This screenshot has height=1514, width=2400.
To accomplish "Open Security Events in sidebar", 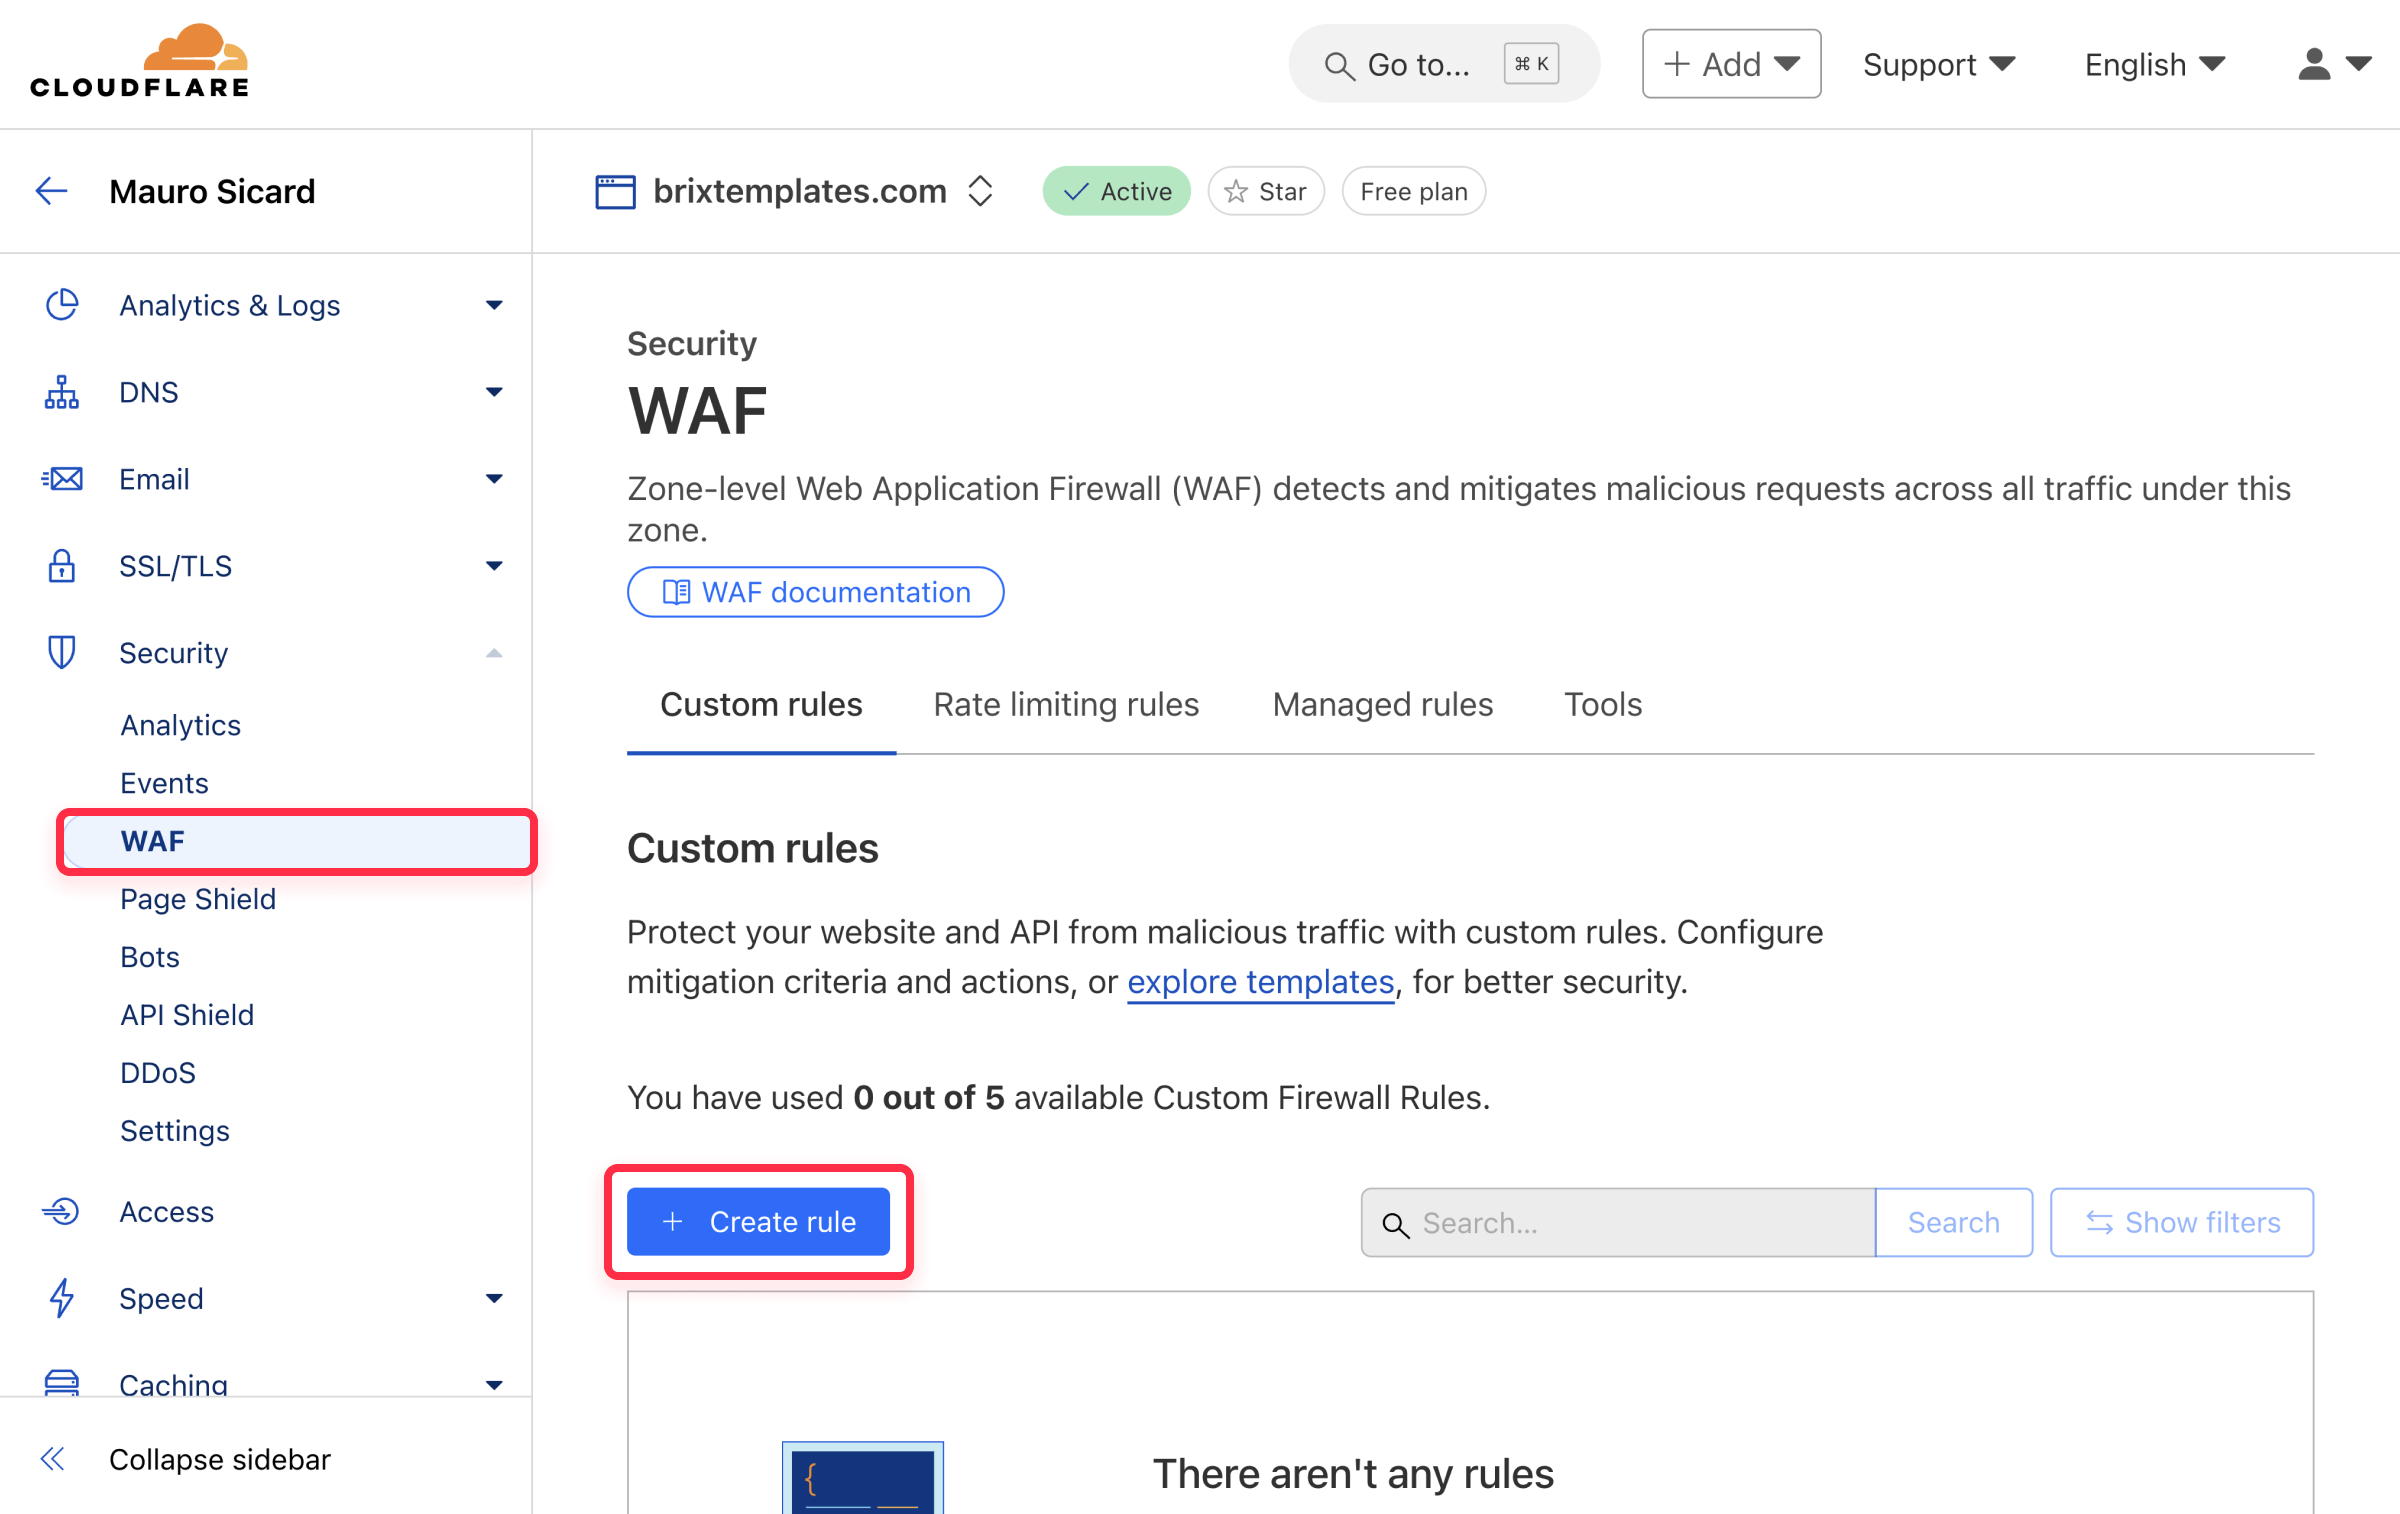I will tap(164, 783).
